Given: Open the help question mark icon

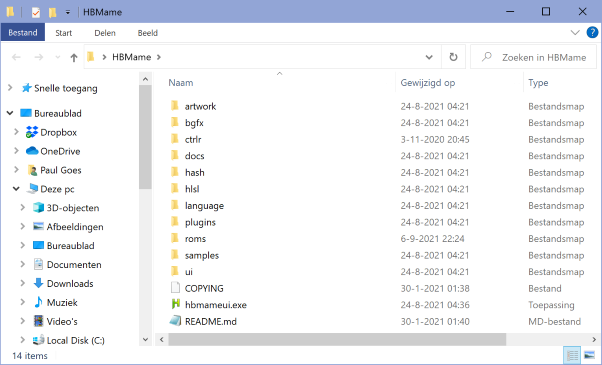Looking at the screenshot, I should click(592, 33).
